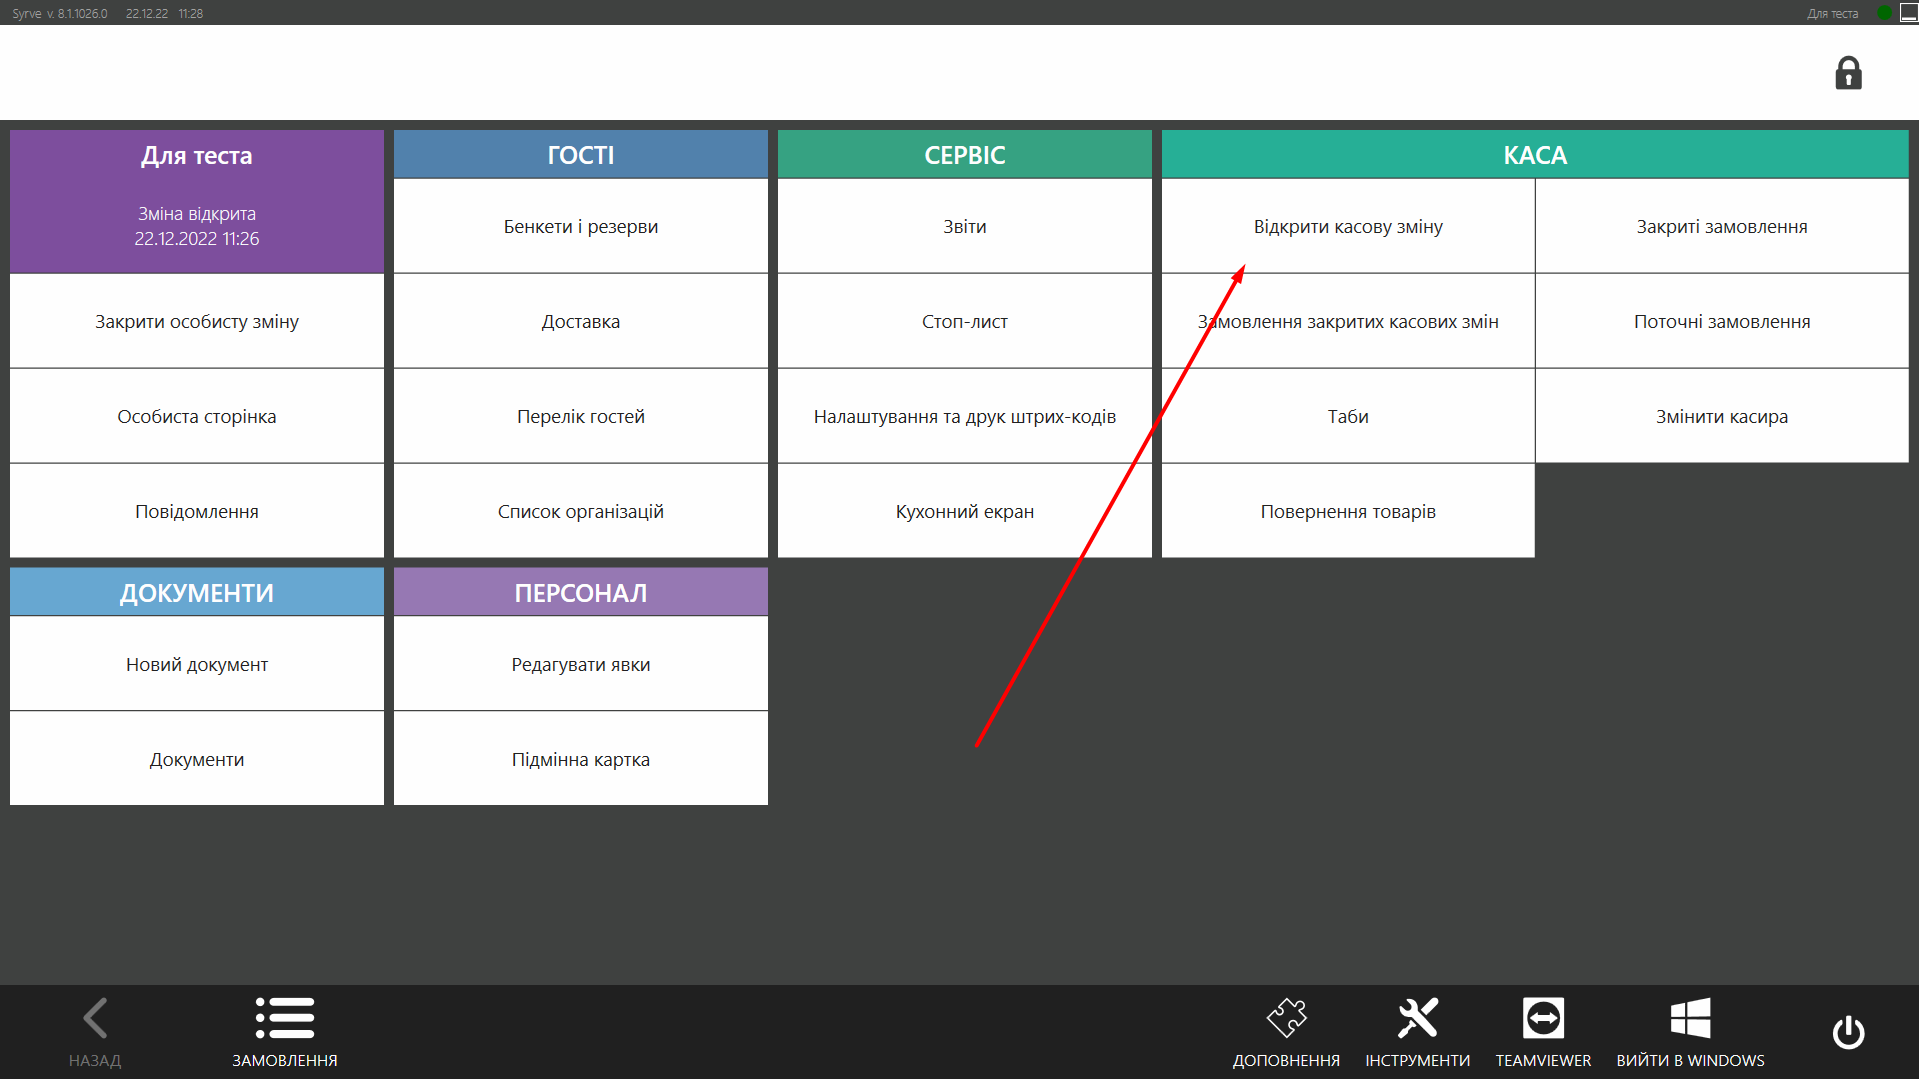Create Новий документ
The height and width of the screenshot is (1079, 1919).
coord(197,664)
